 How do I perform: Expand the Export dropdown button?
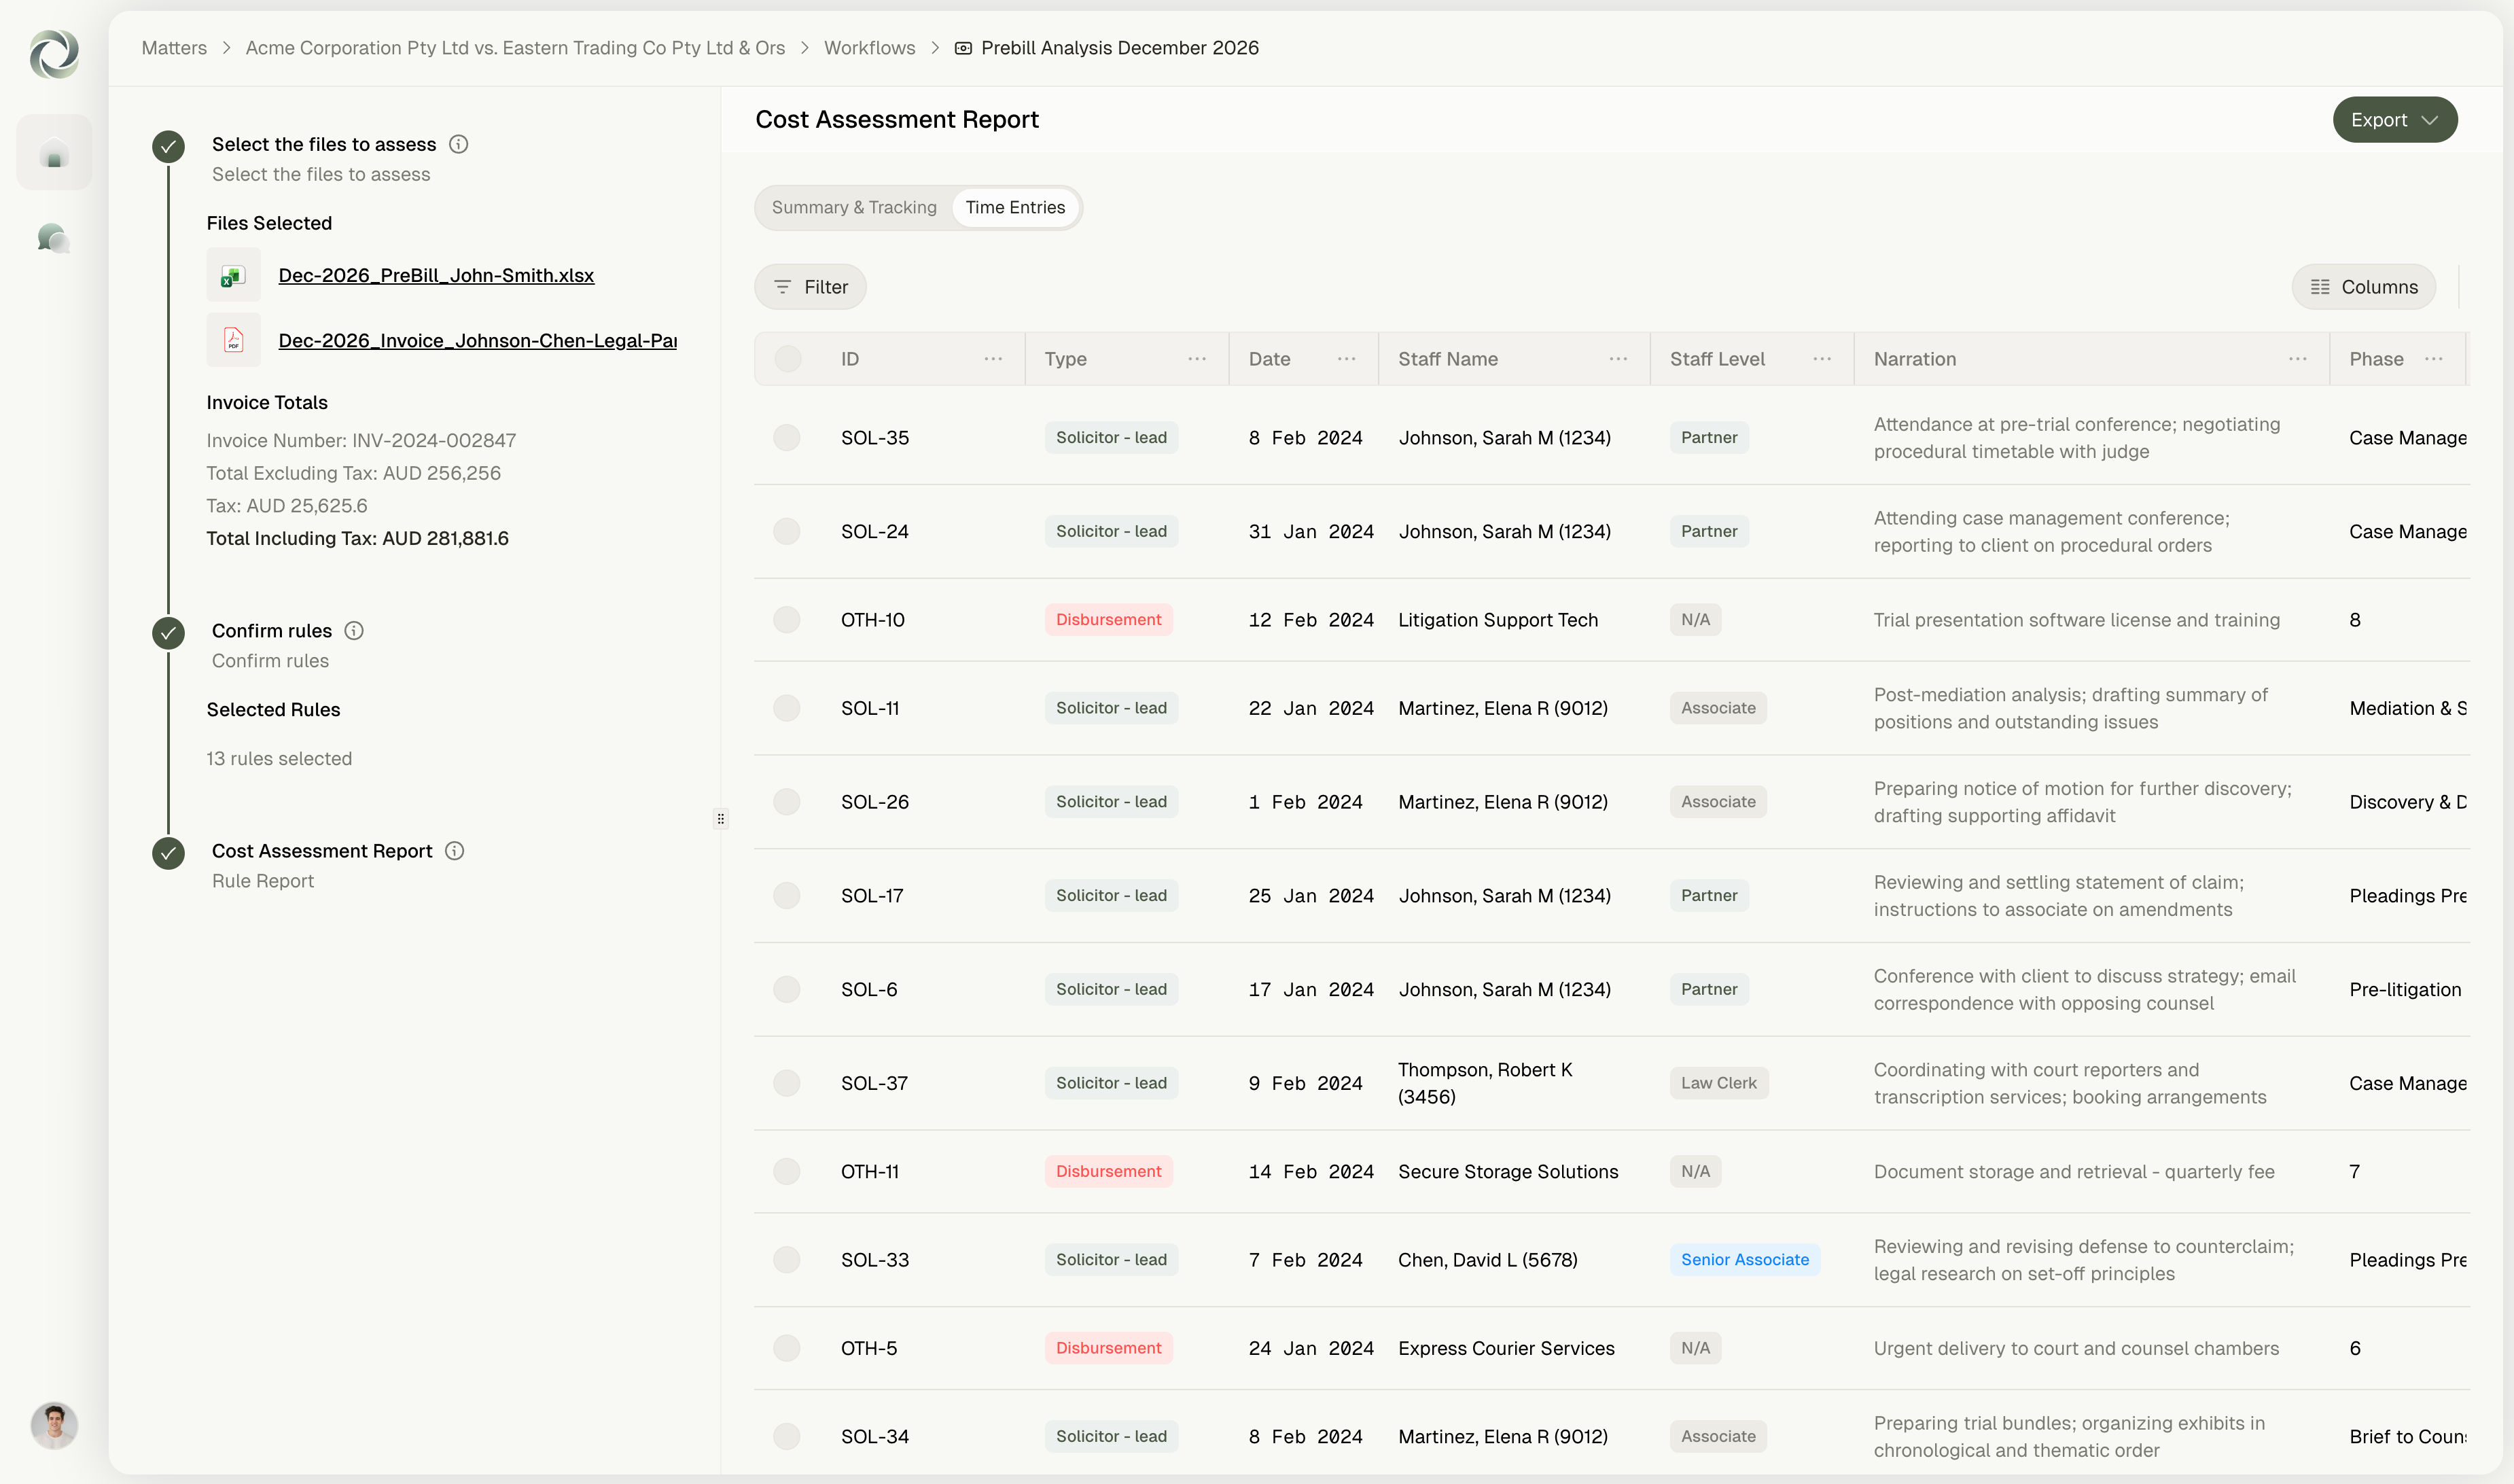click(x=2395, y=120)
